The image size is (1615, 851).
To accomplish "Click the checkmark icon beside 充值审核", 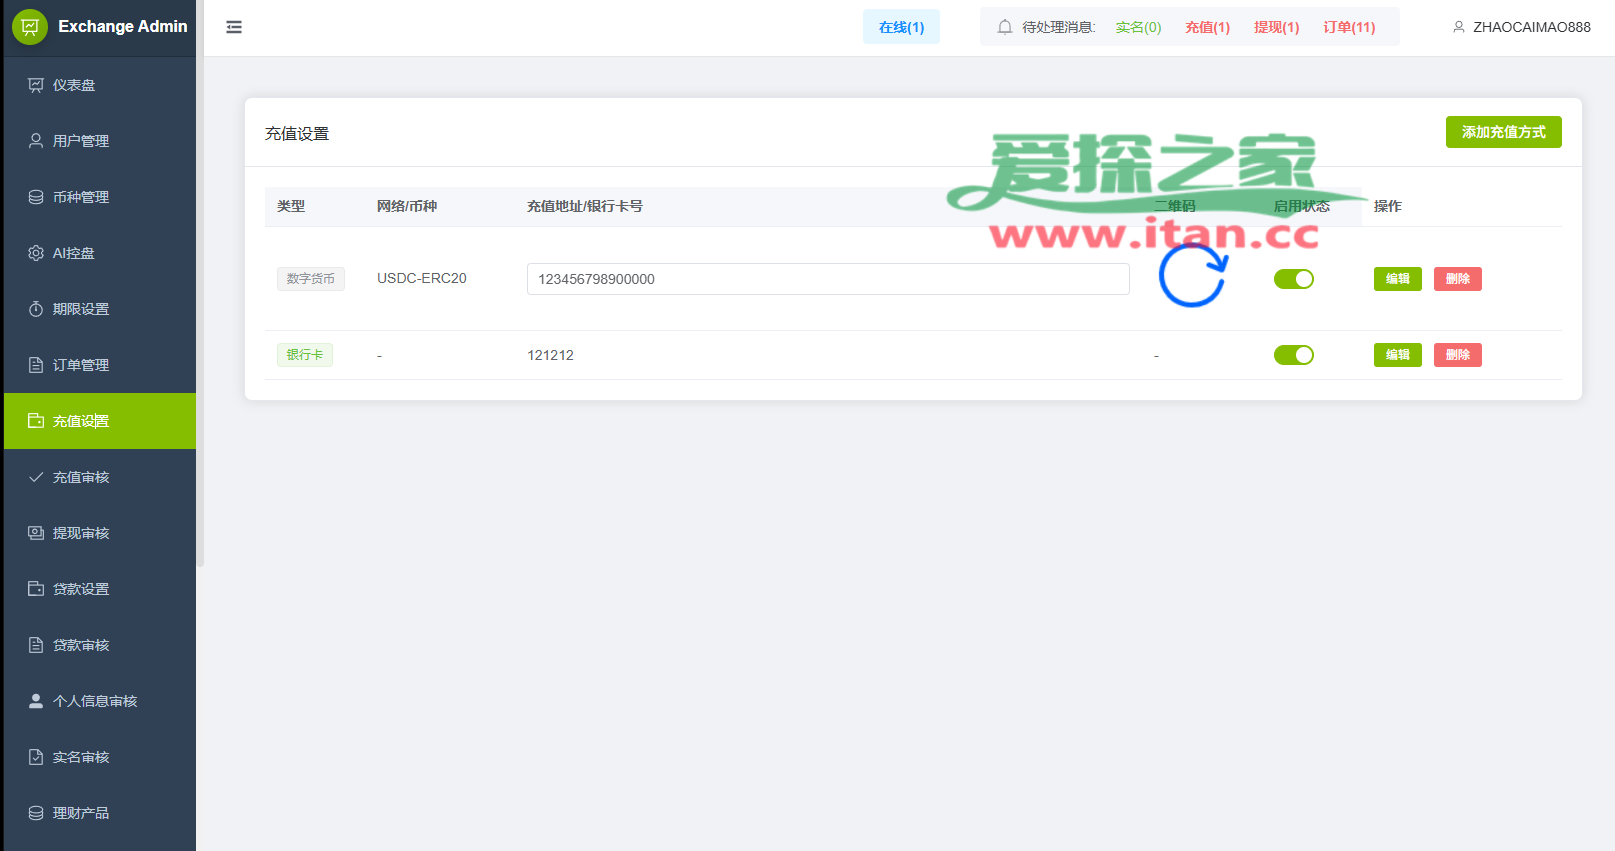I will tap(36, 477).
